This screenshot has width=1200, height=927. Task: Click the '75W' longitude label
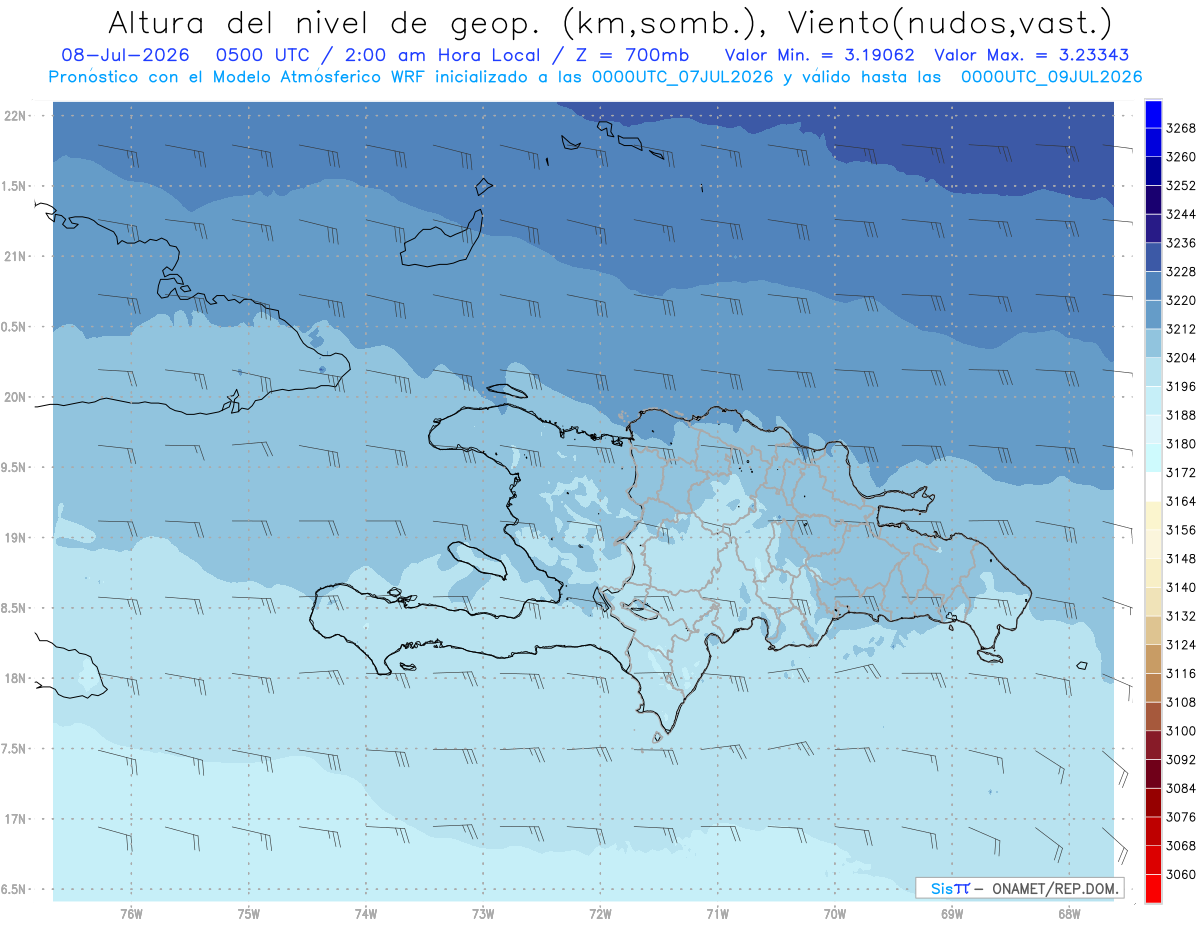pyautogui.click(x=249, y=913)
